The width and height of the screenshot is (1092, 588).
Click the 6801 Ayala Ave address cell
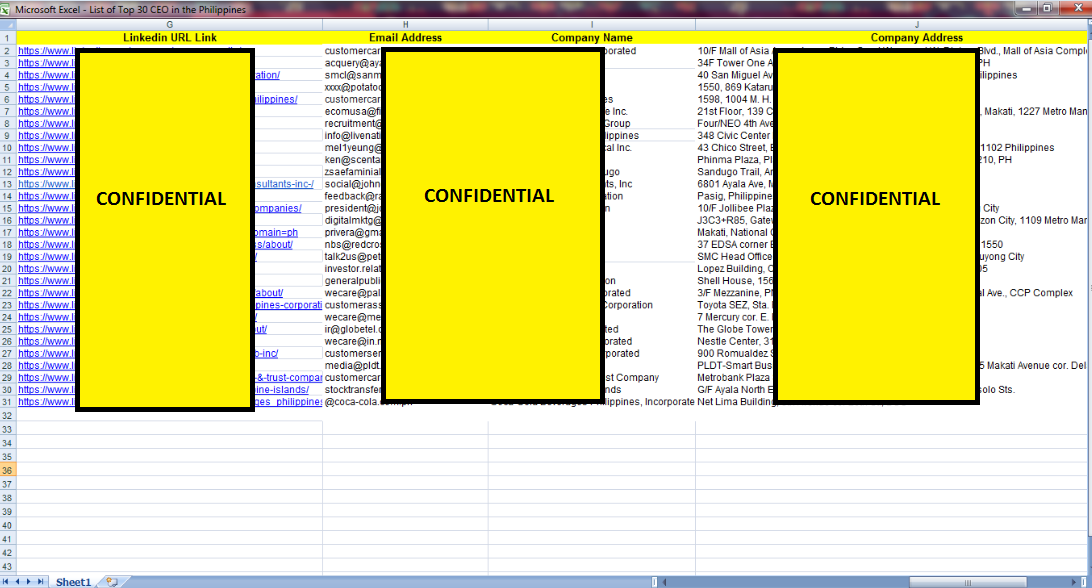tap(735, 184)
